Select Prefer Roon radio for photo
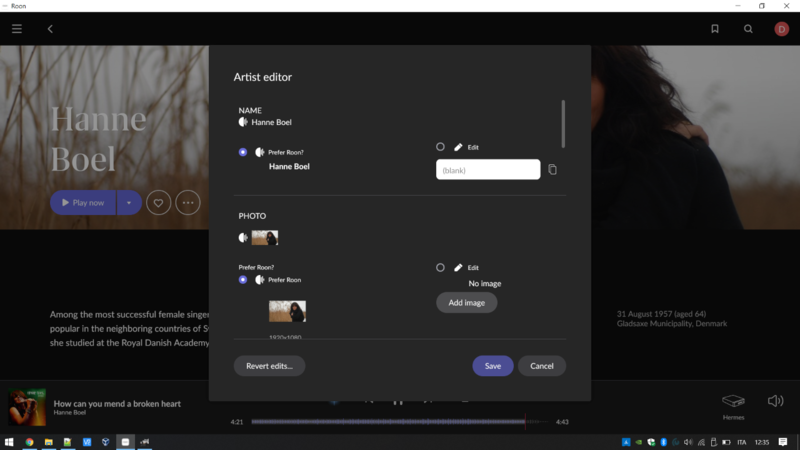800x450 pixels. click(x=243, y=280)
